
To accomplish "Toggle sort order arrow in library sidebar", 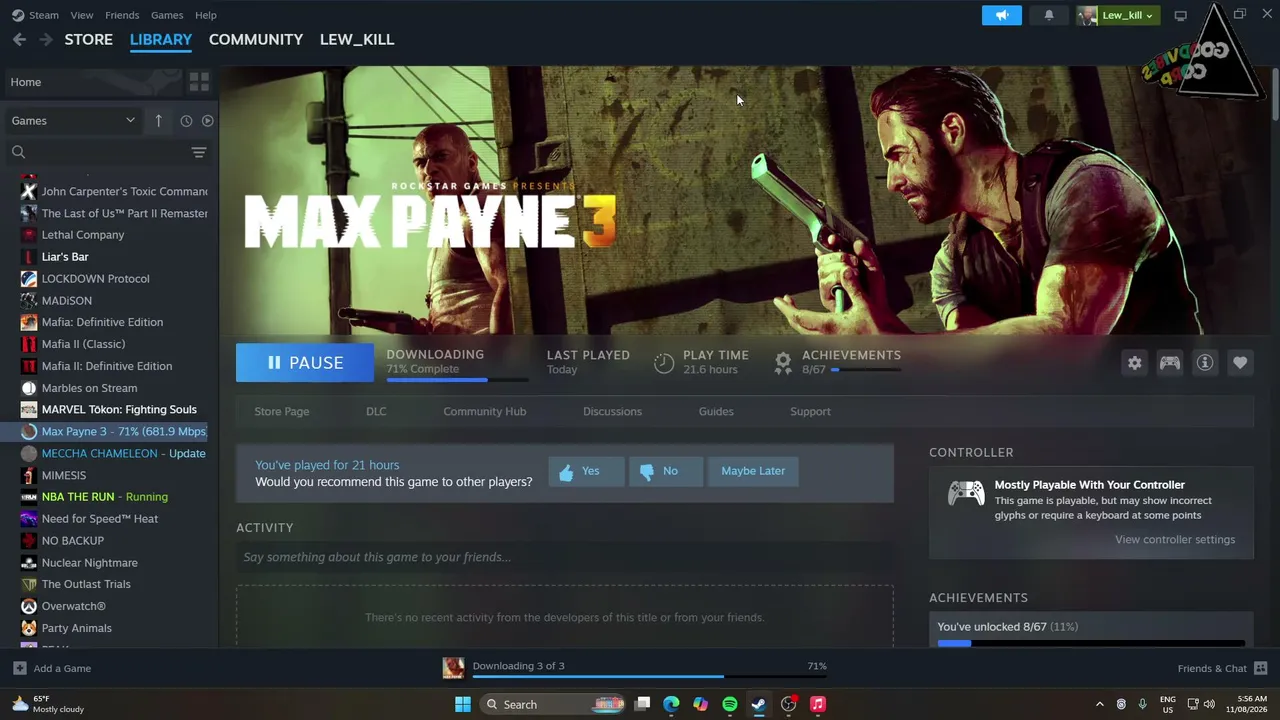I will pyautogui.click(x=158, y=120).
